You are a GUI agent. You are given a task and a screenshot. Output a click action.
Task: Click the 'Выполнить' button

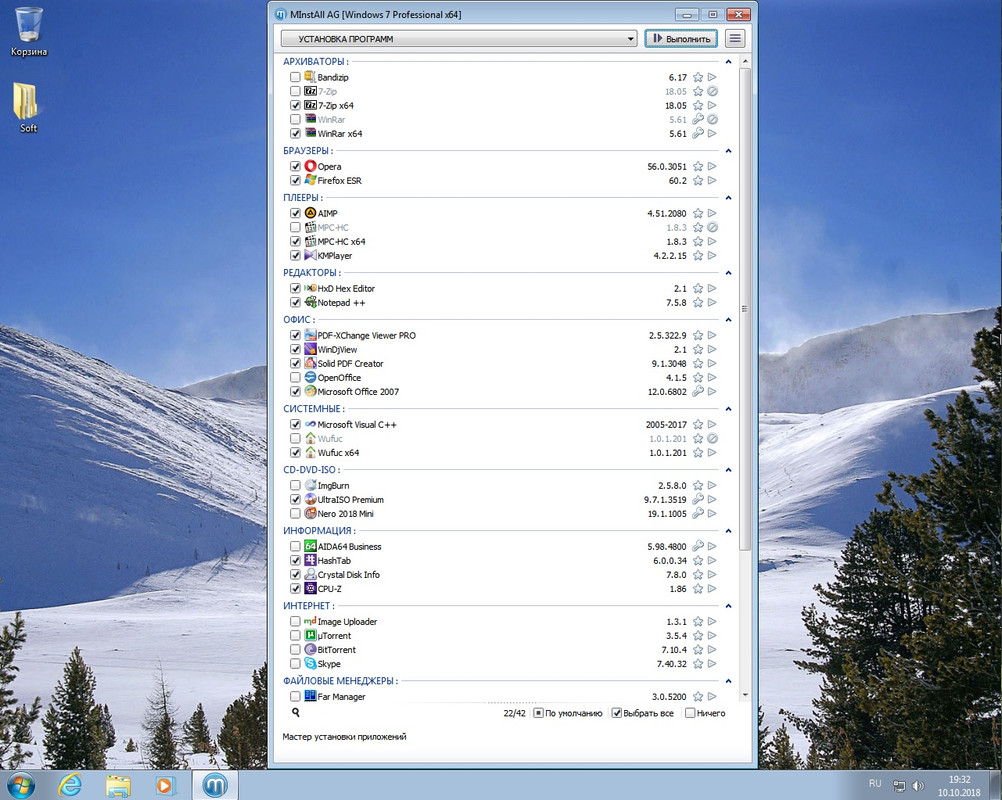coord(681,38)
